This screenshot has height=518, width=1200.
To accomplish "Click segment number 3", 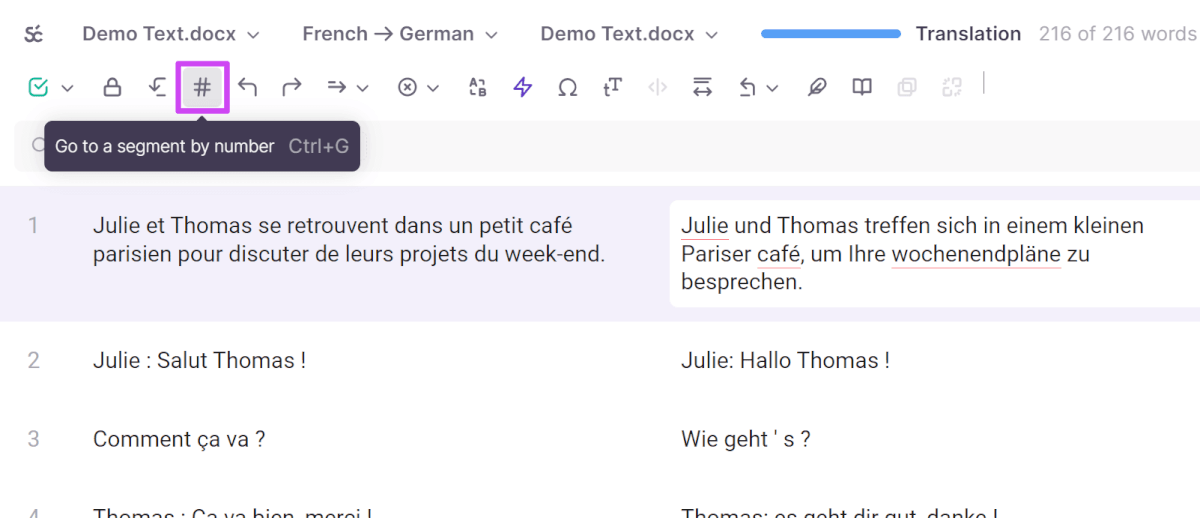I will point(33,438).
